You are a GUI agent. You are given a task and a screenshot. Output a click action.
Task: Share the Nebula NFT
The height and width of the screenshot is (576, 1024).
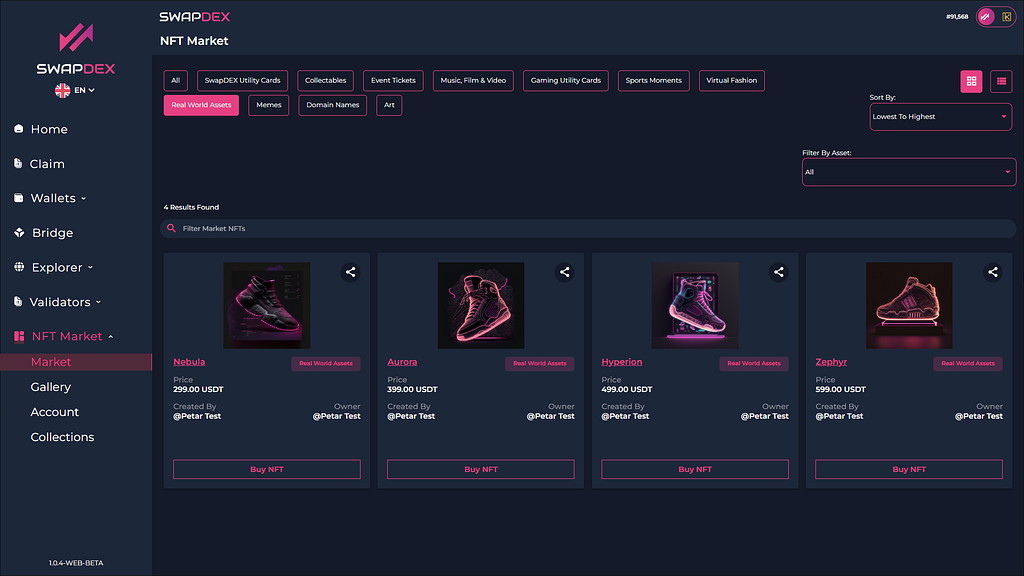(x=351, y=272)
